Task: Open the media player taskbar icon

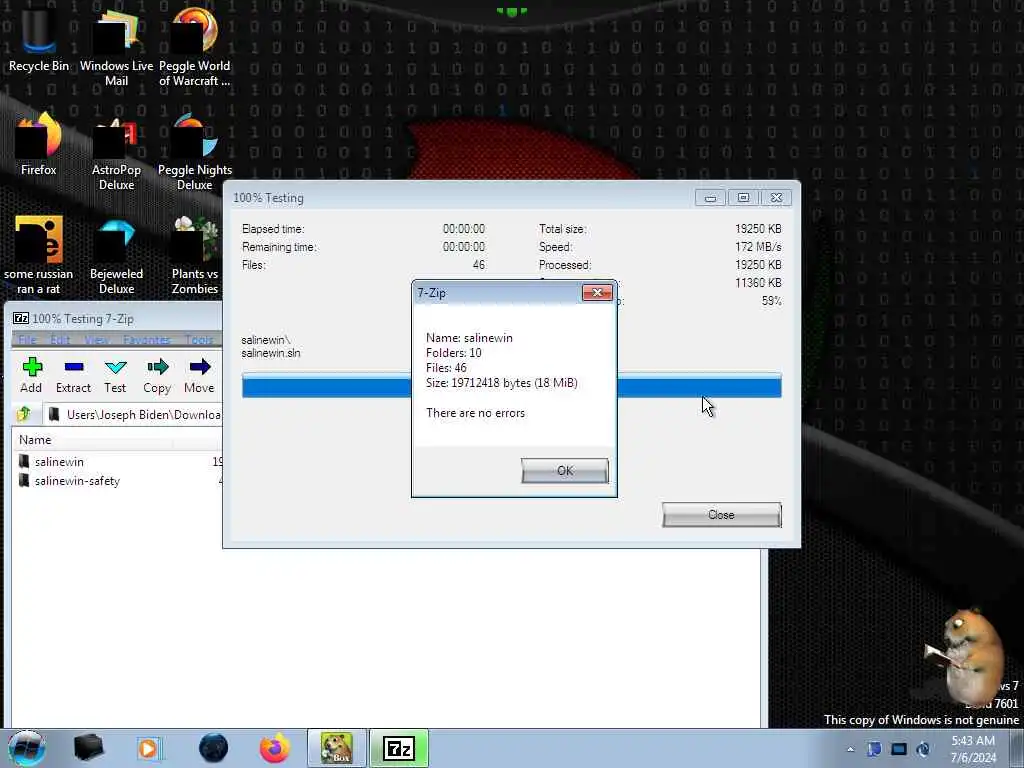Action: coord(150,748)
